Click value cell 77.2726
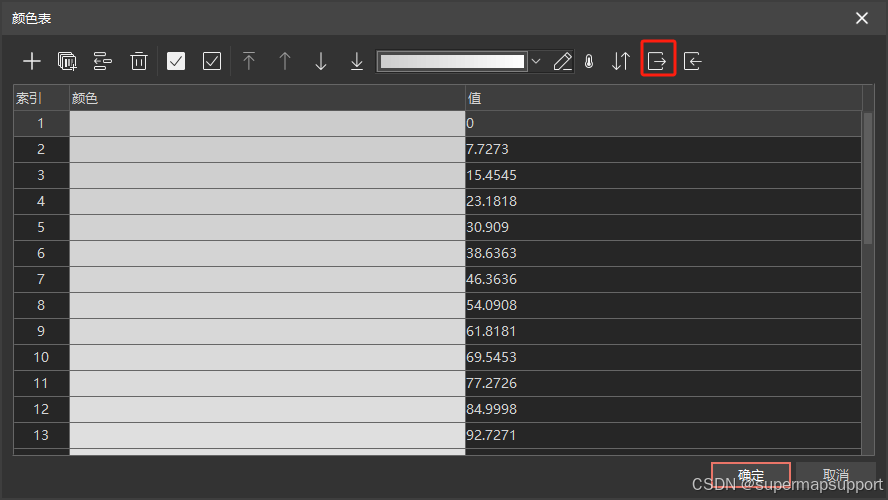Image resolution: width=888 pixels, height=500 pixels. point(663,384)
